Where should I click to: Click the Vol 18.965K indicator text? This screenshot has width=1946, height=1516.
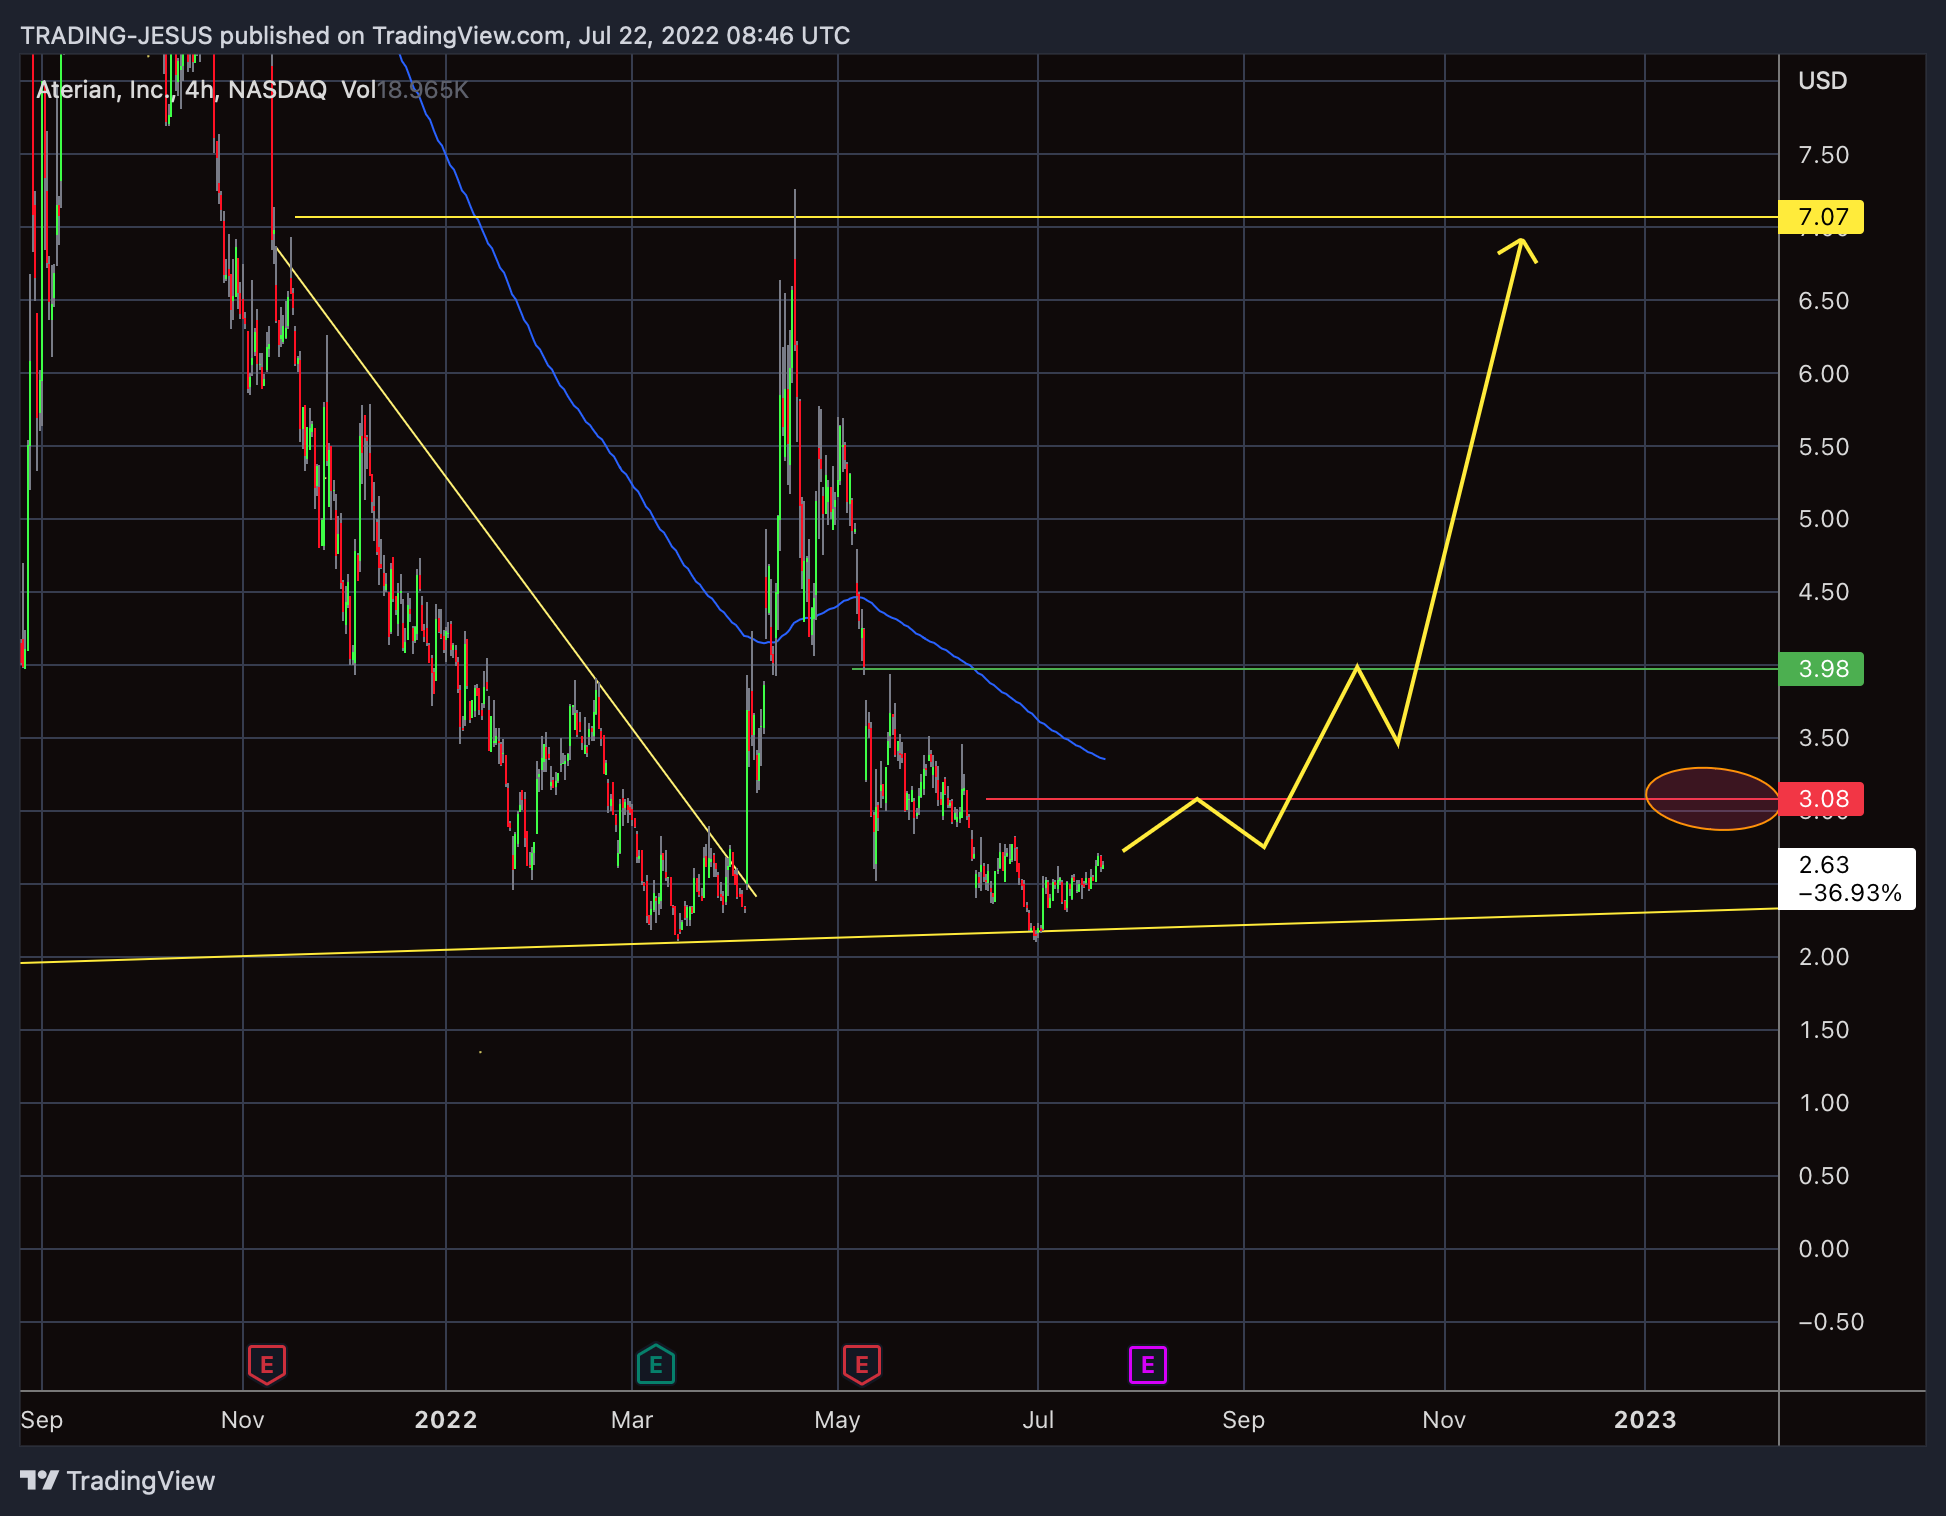(404, 90)
